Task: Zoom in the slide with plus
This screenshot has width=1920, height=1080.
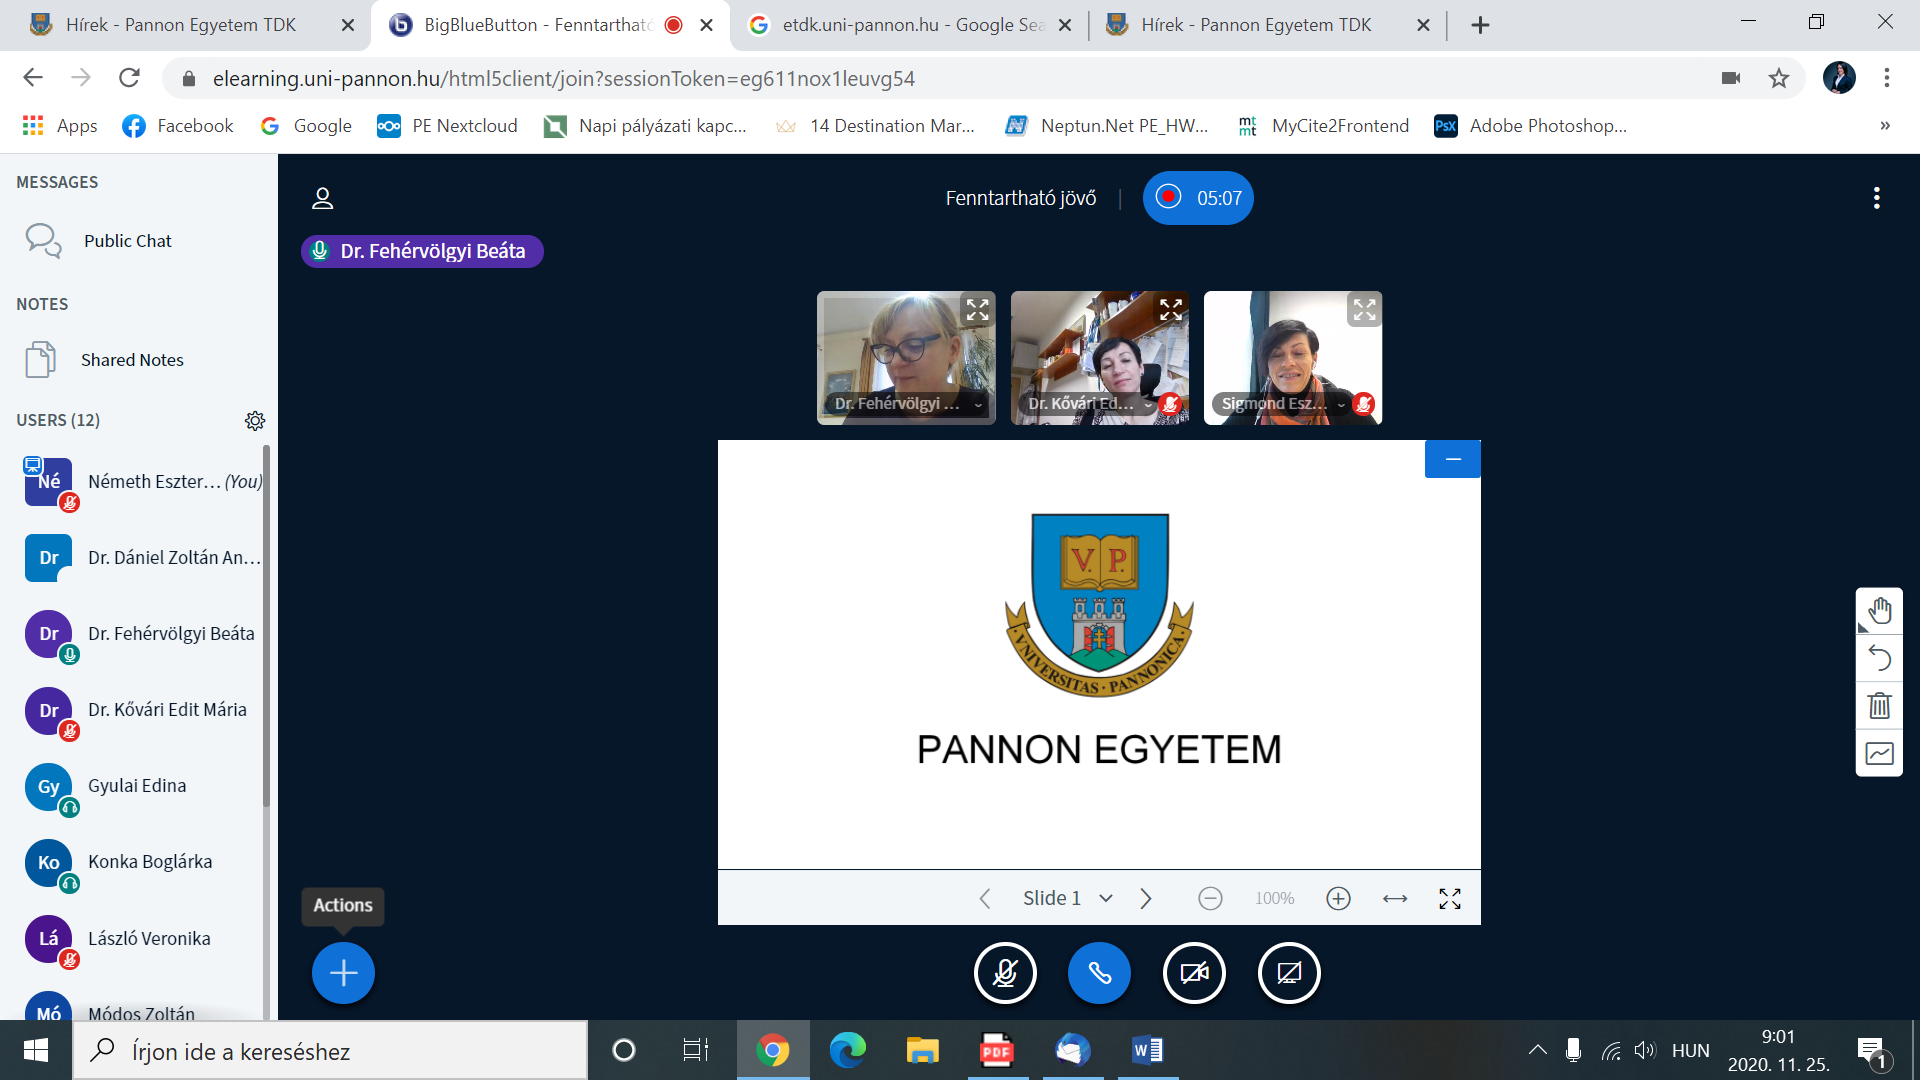Action: pyautogui.click(x=1338, y=899)
